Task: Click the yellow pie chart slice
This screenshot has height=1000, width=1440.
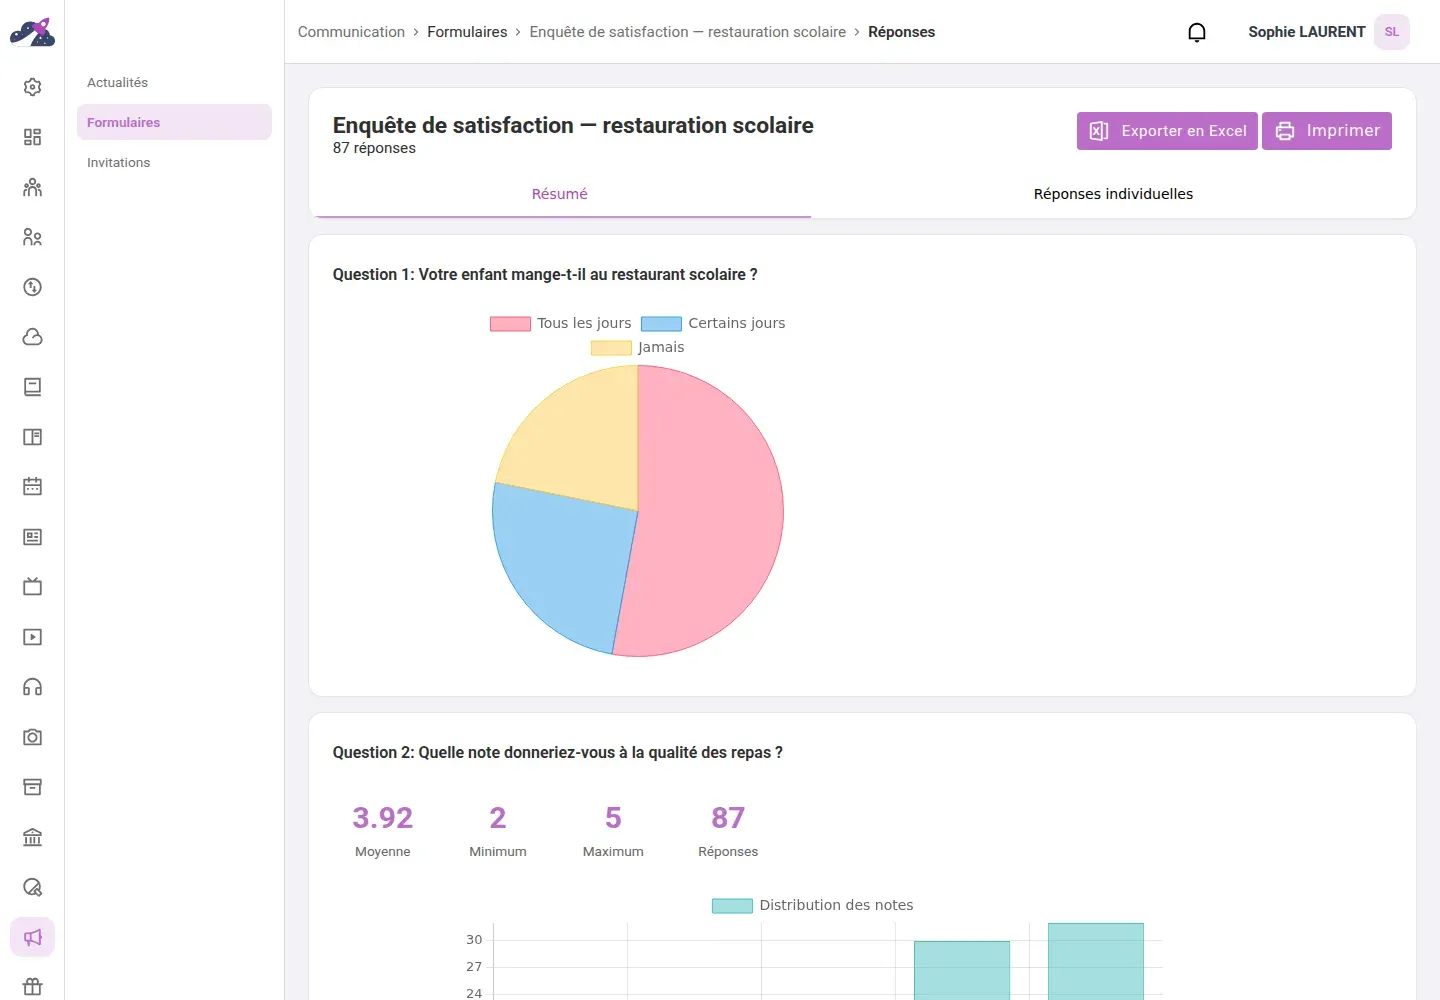Action: coord(580,440)
